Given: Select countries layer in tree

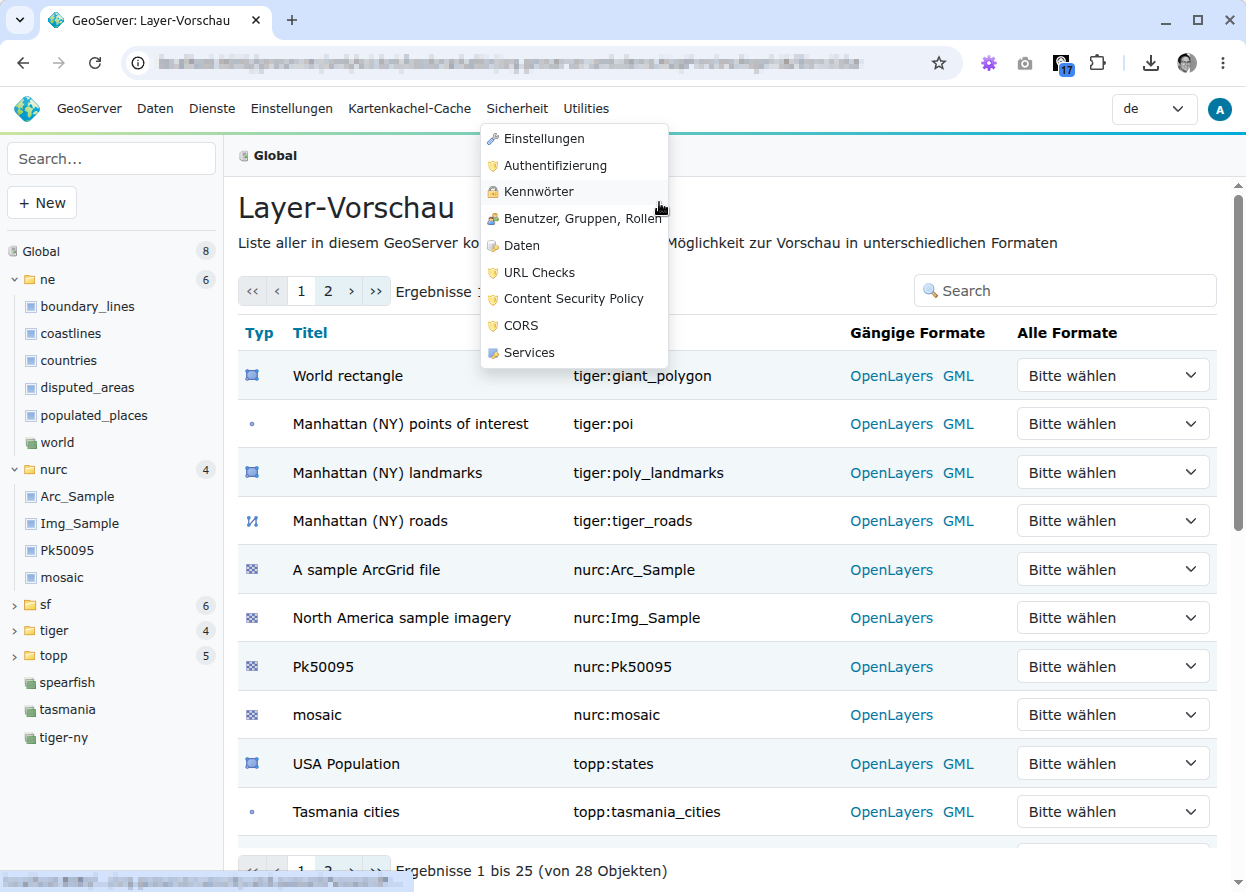Looking at the screenshot, I should click(x=69, y=361).
